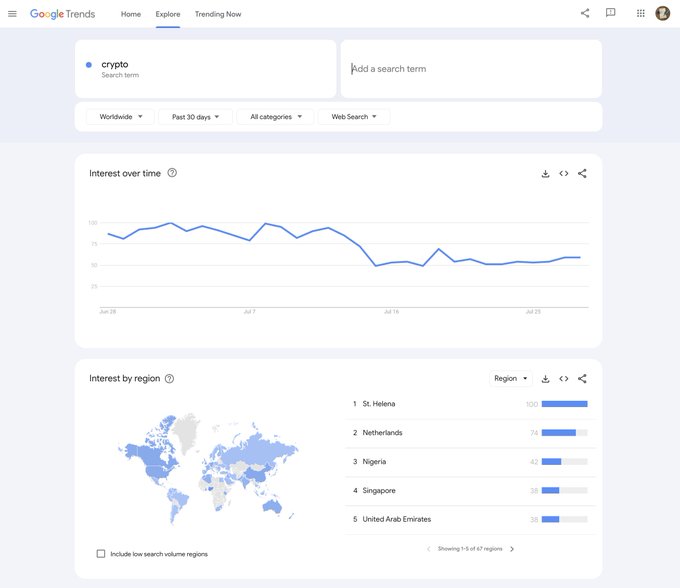Click the Google Trends logo
The image size is (680, 588).
tap(62, 14)
